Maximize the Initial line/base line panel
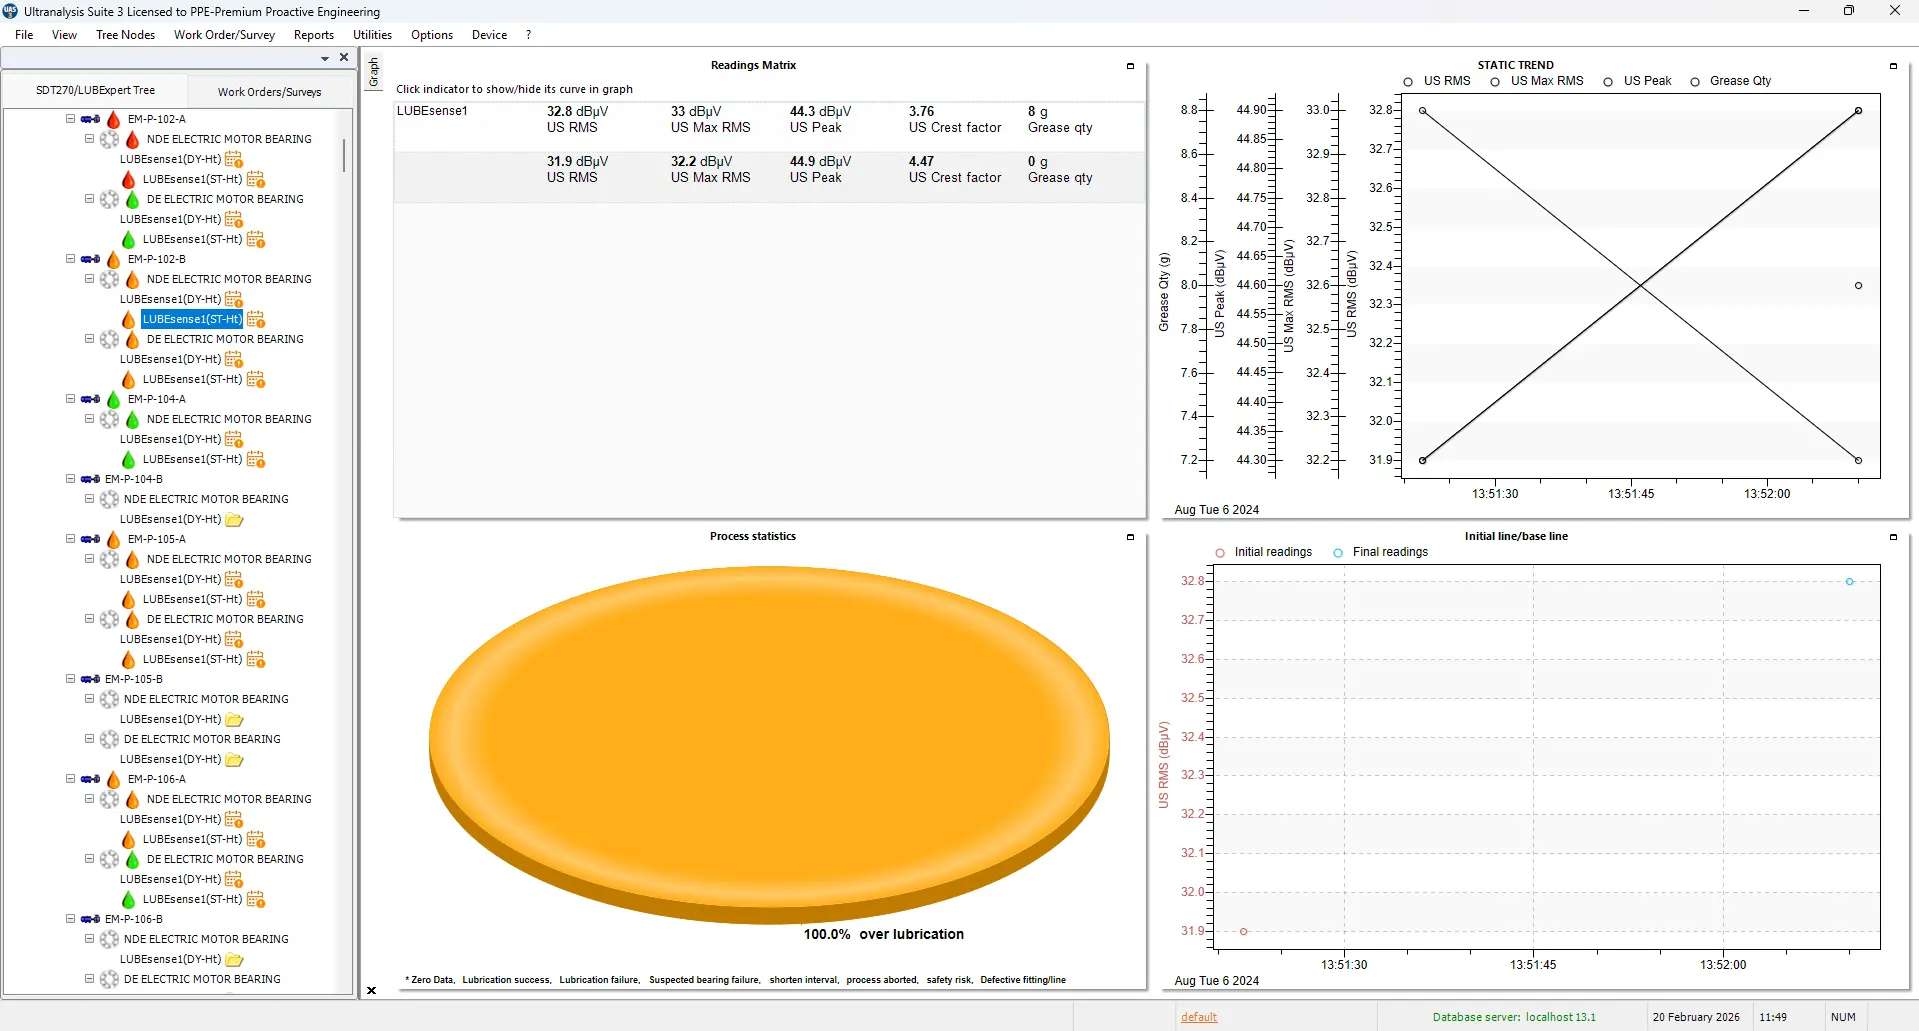This screenshot has height=1031, width=1919. tap(1893, 537)
